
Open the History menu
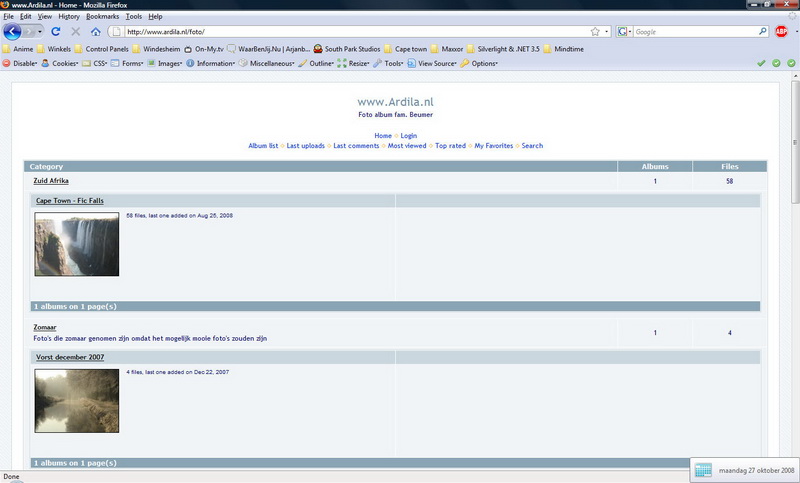tap(69, 16)
